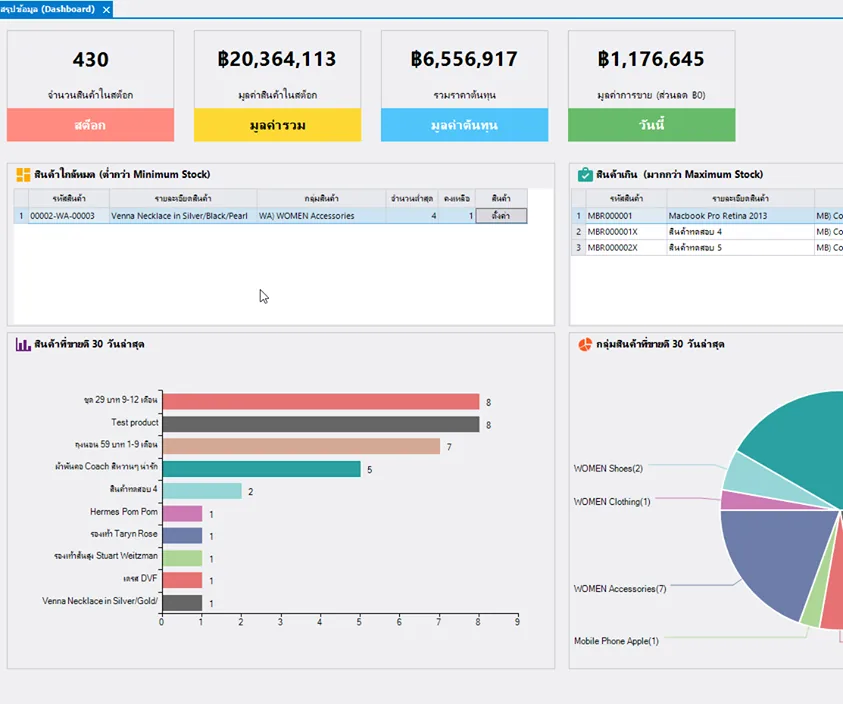Click the red stock summary button
The image size is (843, 704).
click(90, 125)
